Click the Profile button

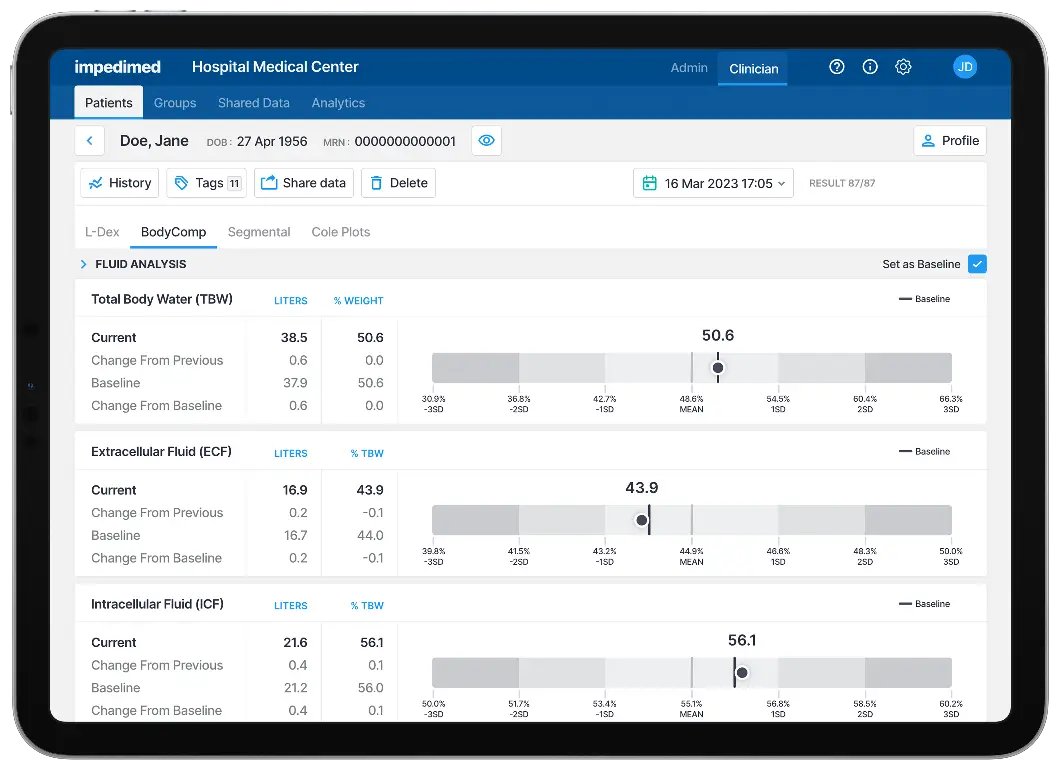point(949,141)
